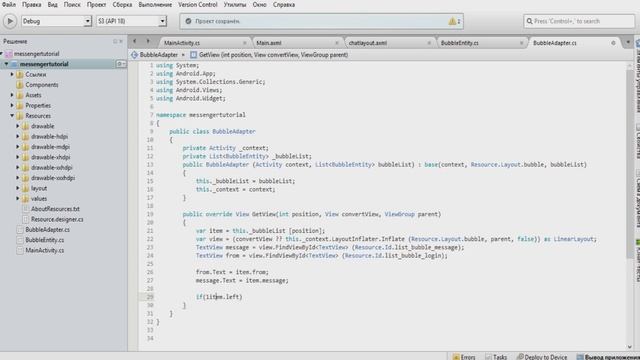Viewport: 640px width, 360px height.
Task: Open the Вид menu
Action: tap(52, 5)
